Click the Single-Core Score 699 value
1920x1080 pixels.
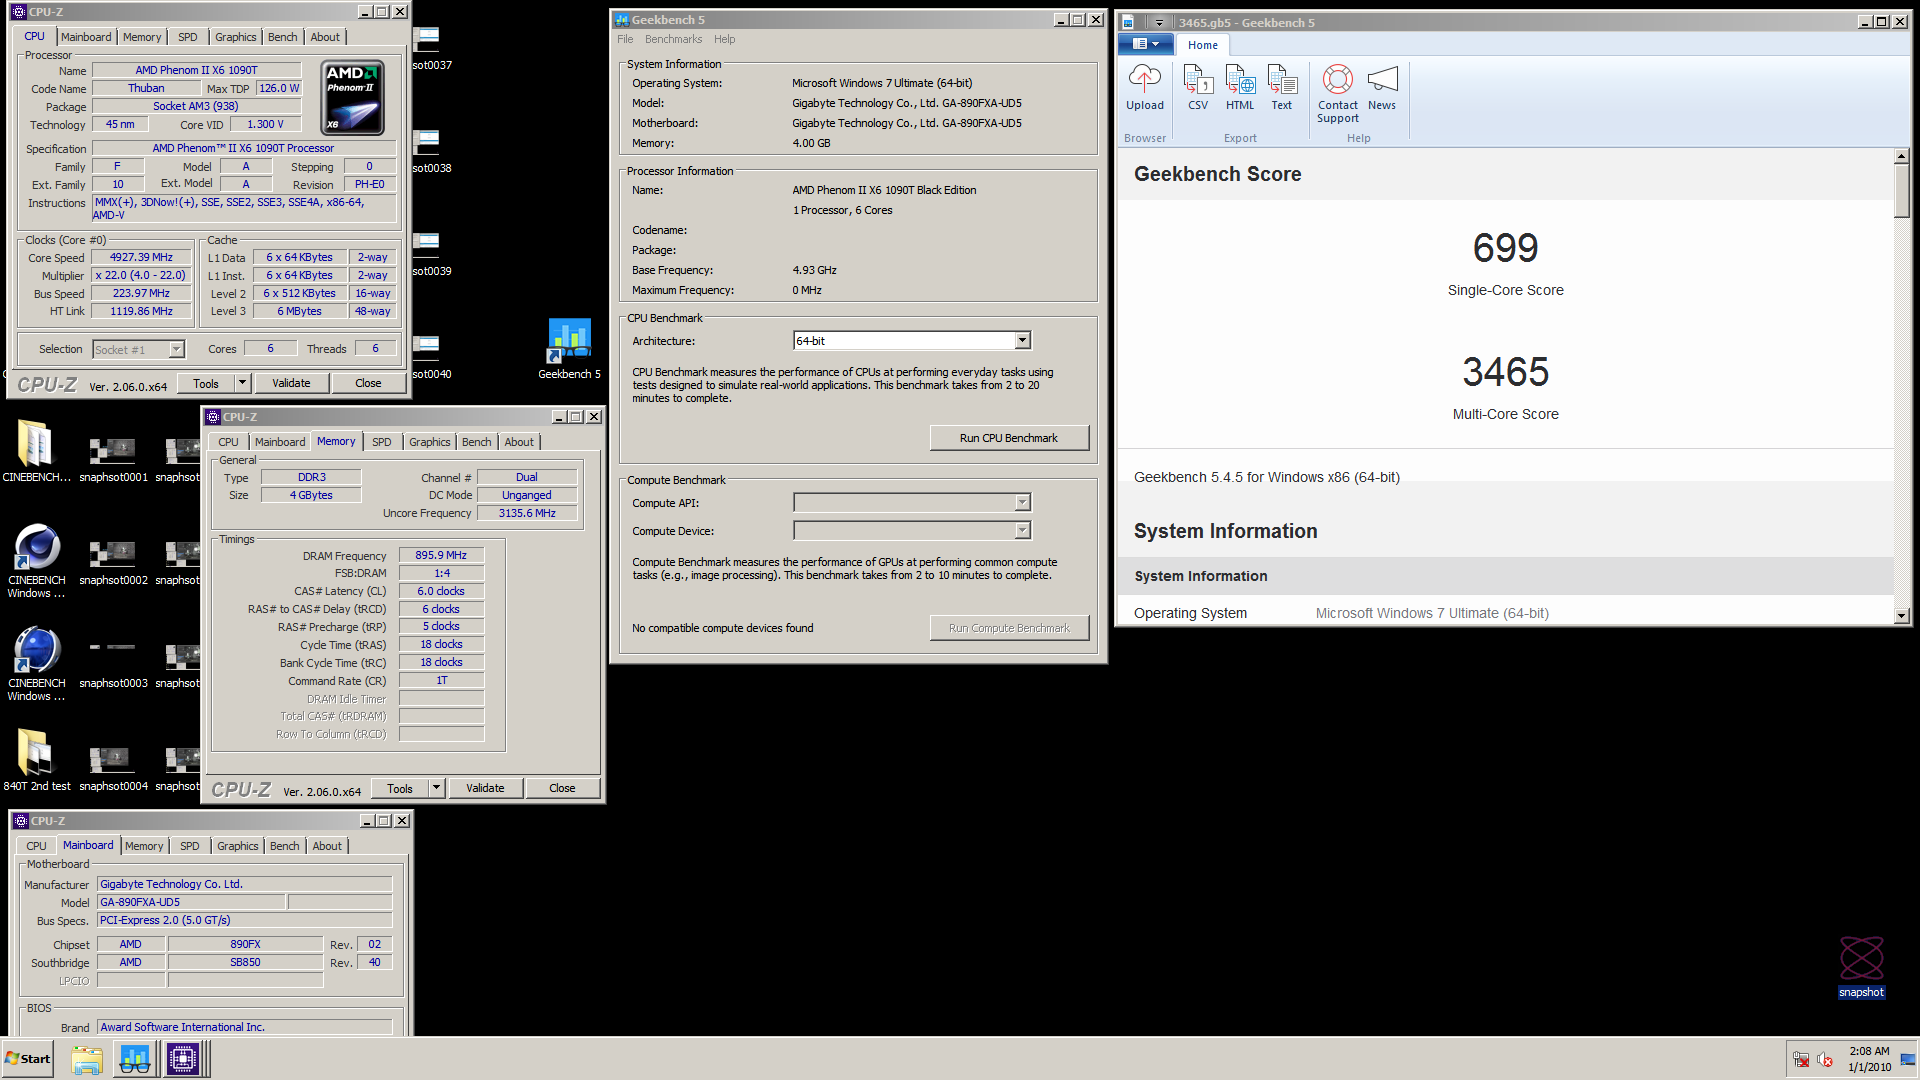click(x=1505, y=248)
